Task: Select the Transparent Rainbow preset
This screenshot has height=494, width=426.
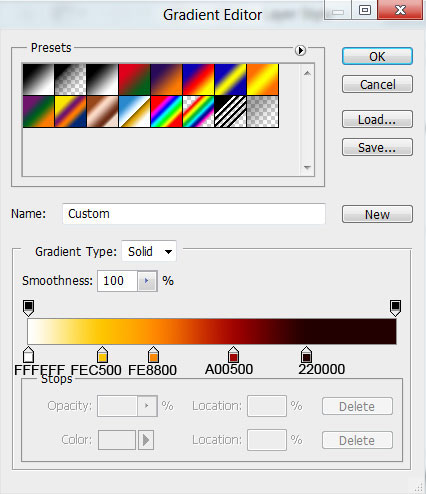Action: [198, 112]
